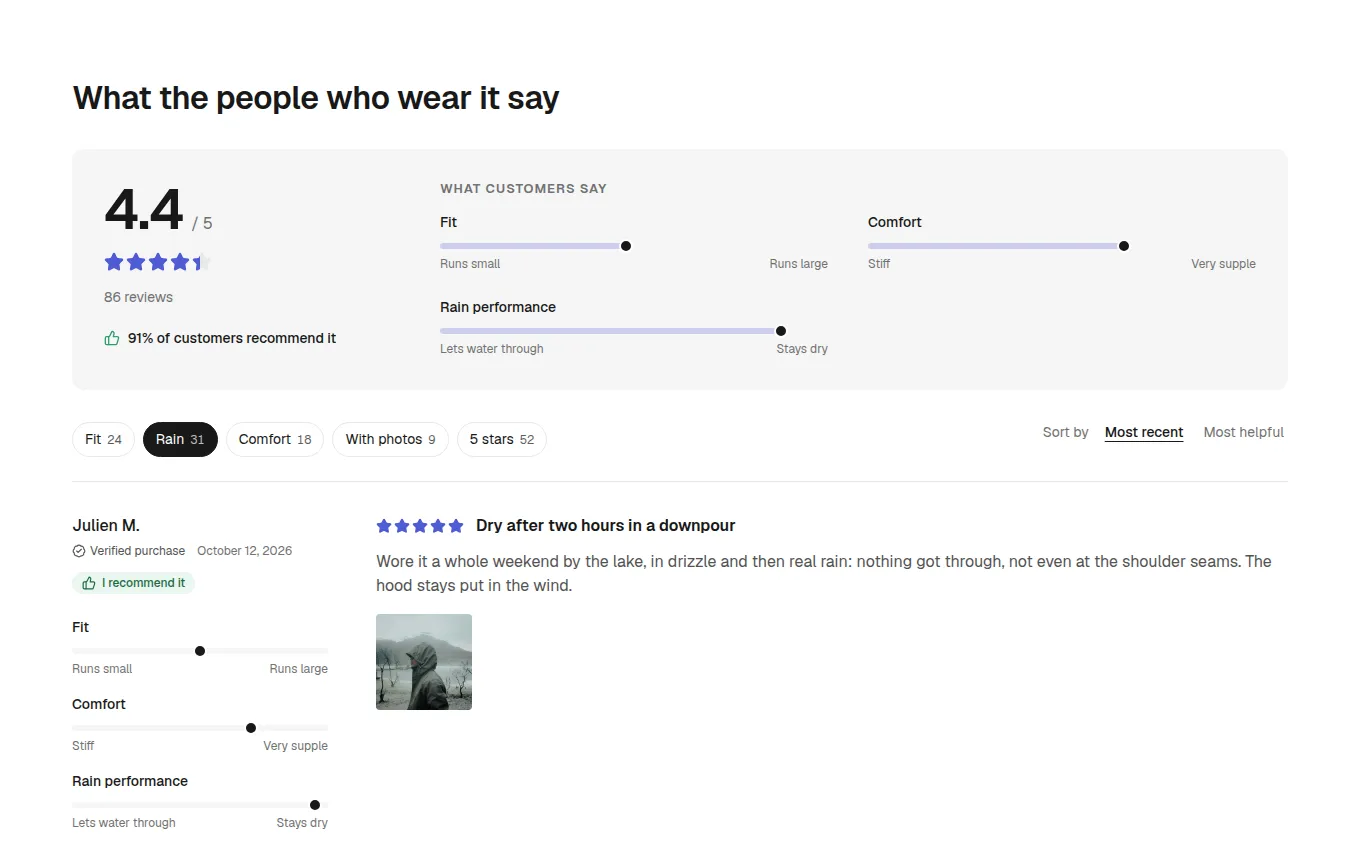Open the hooded jacket review photo

coord(424,662)
